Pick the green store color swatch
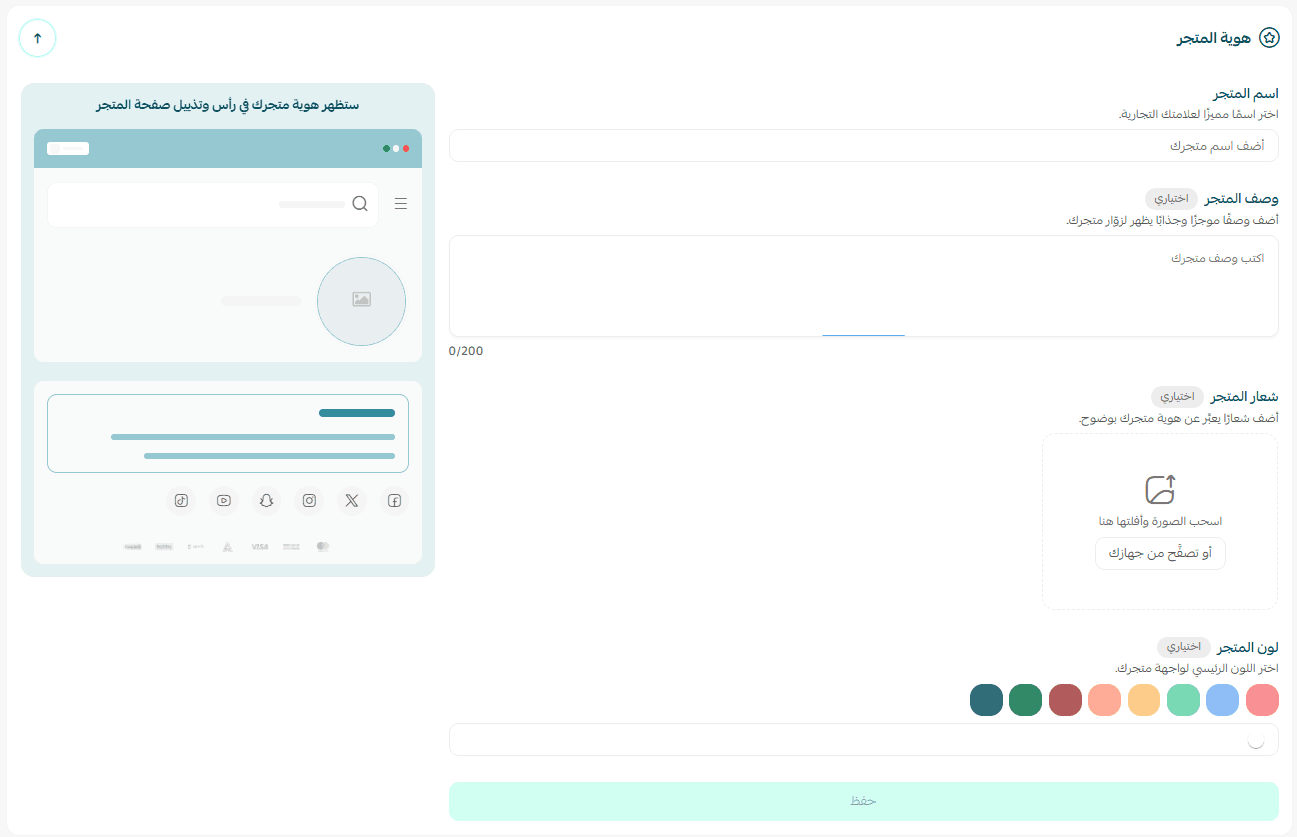Screen dimensions: 1297x837 click(x=1026, y=700)
